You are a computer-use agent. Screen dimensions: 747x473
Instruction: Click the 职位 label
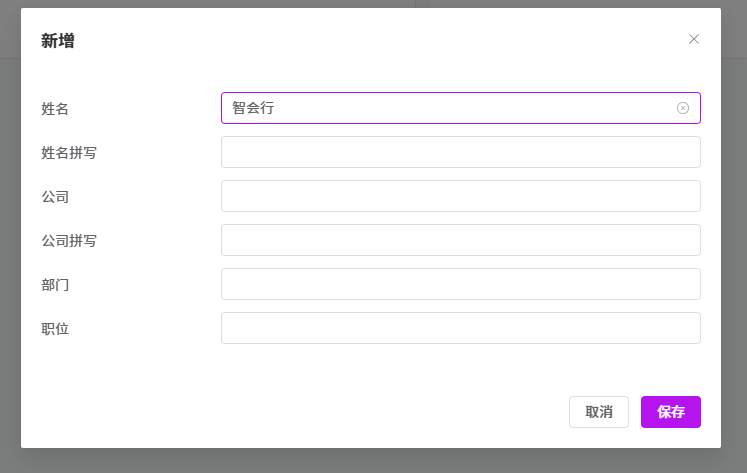pyautogui.click(x=55, y=329)
